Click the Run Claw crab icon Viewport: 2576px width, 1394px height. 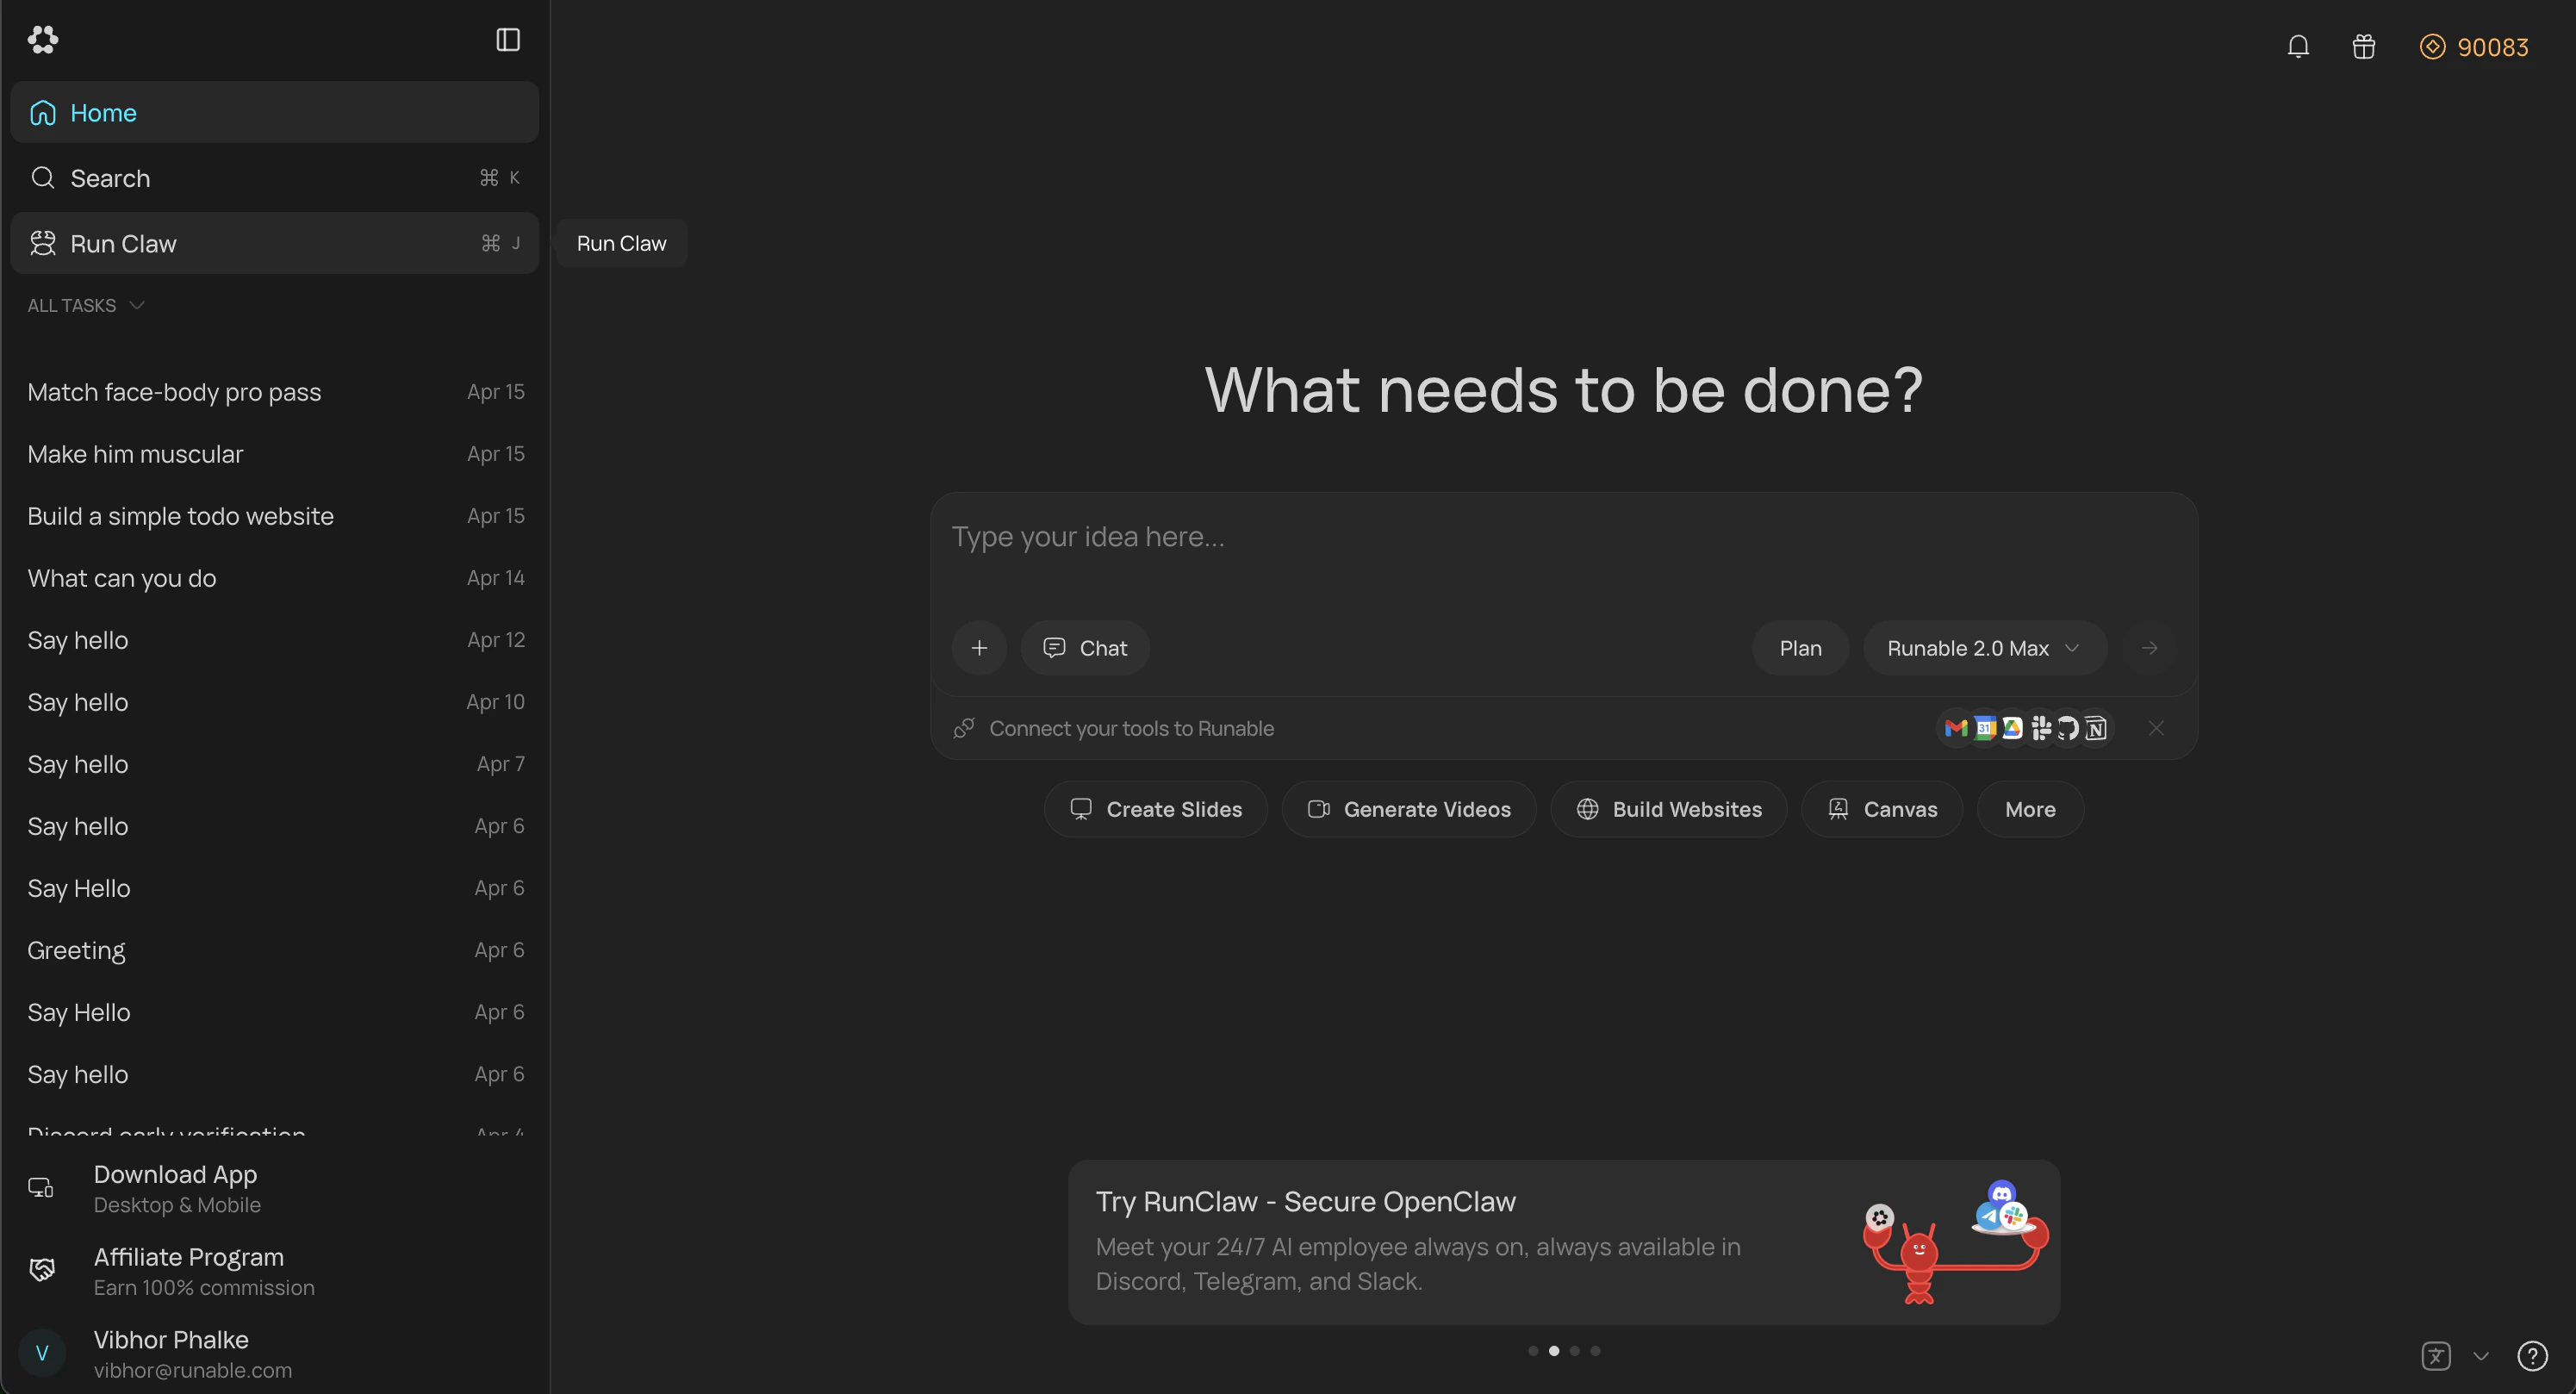tap(43, 243)
